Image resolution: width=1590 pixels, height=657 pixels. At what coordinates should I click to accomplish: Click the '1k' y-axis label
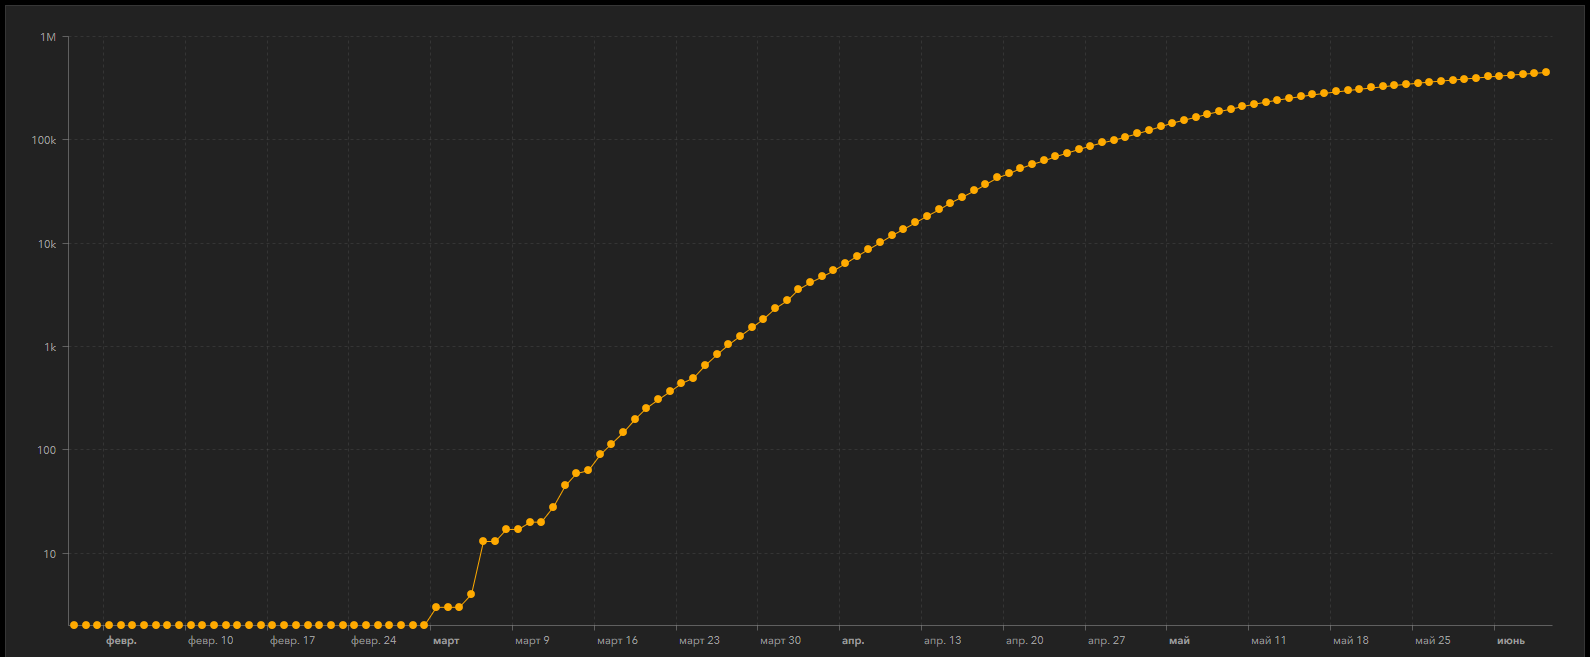pyautogui.click(x=50, y=347)
